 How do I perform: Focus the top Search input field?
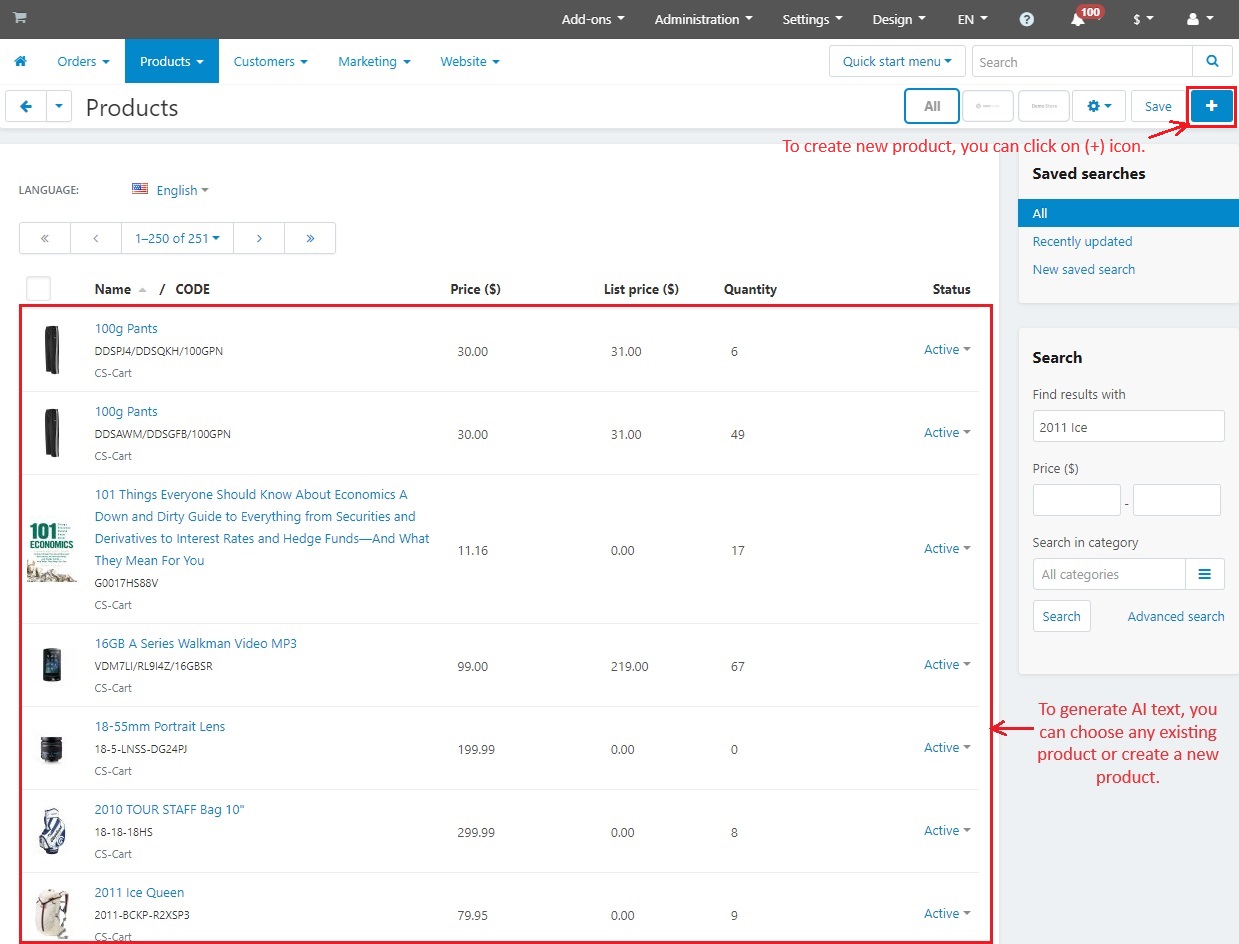point(1082,62)
